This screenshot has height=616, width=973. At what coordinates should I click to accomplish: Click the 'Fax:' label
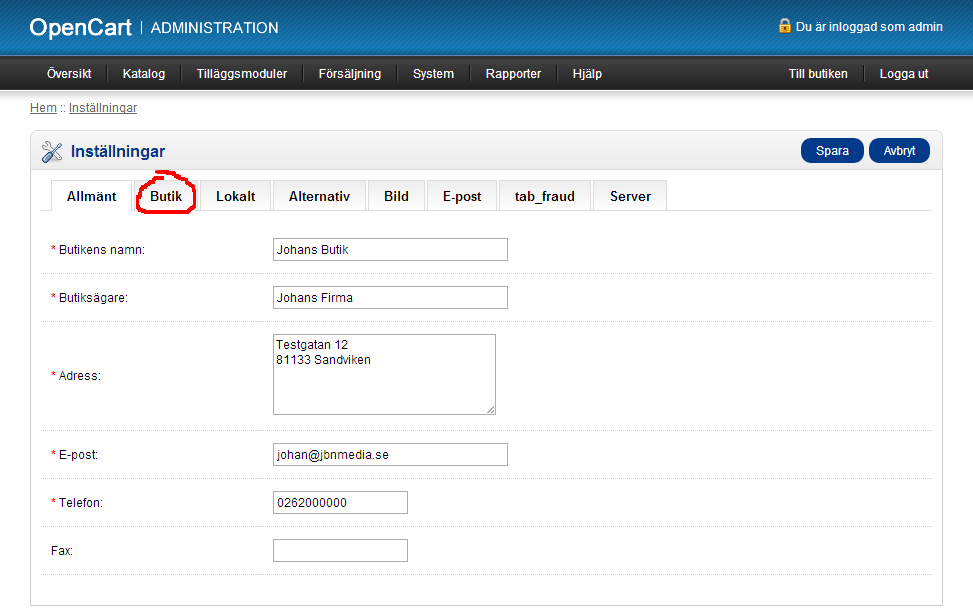[62, 551]
